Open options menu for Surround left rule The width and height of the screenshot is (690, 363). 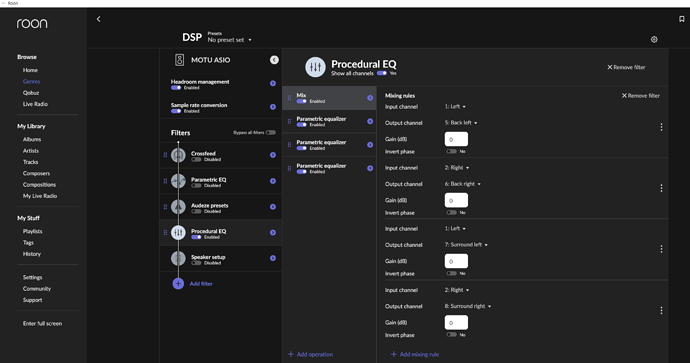click(x=661, y=249)
